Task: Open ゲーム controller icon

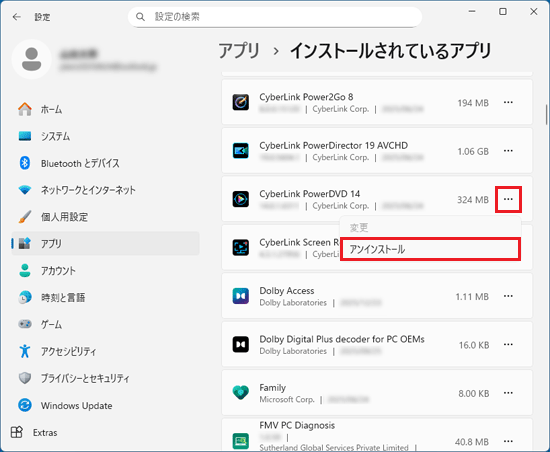Action: coord(25,324)
